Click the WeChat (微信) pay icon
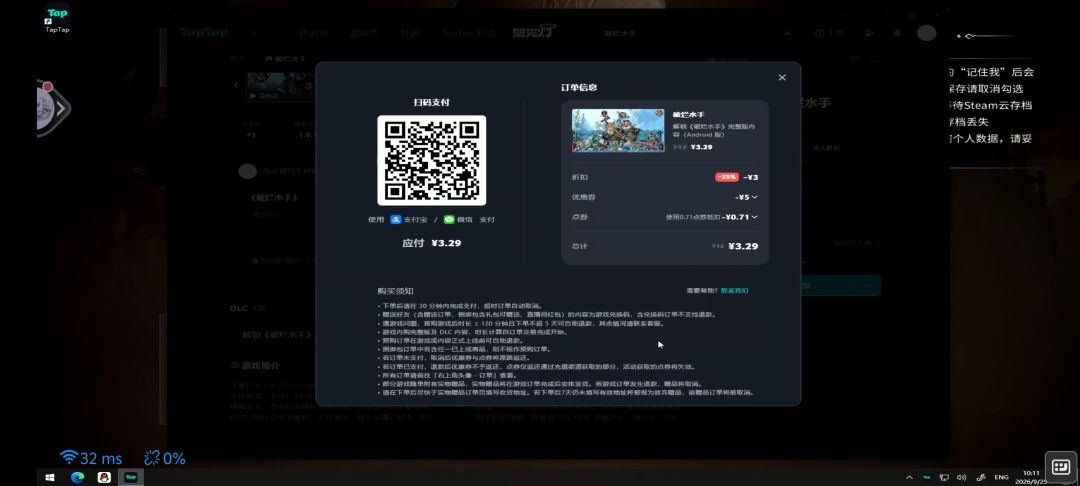Image resolution: width=1080 pixels, height=486 pixels. pyautogui.click(x=449, y=220)
